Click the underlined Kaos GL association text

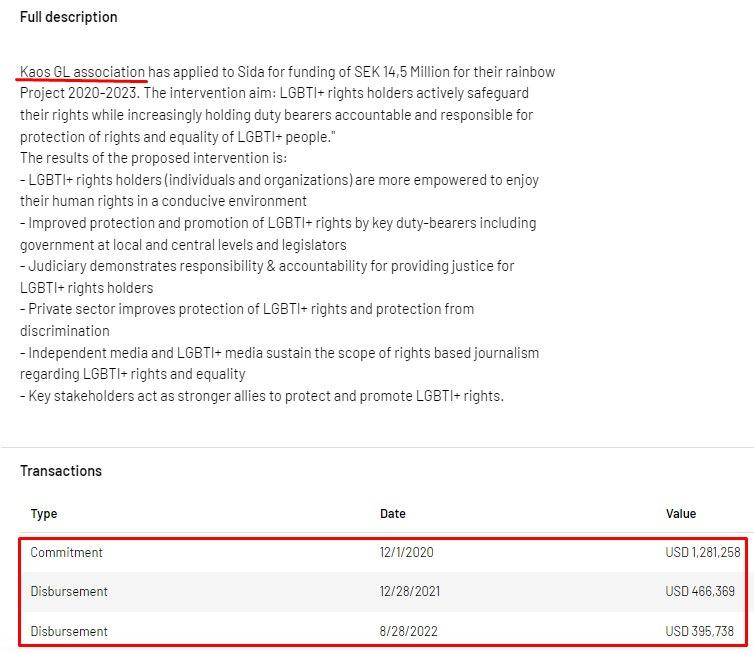pos(83,72)
